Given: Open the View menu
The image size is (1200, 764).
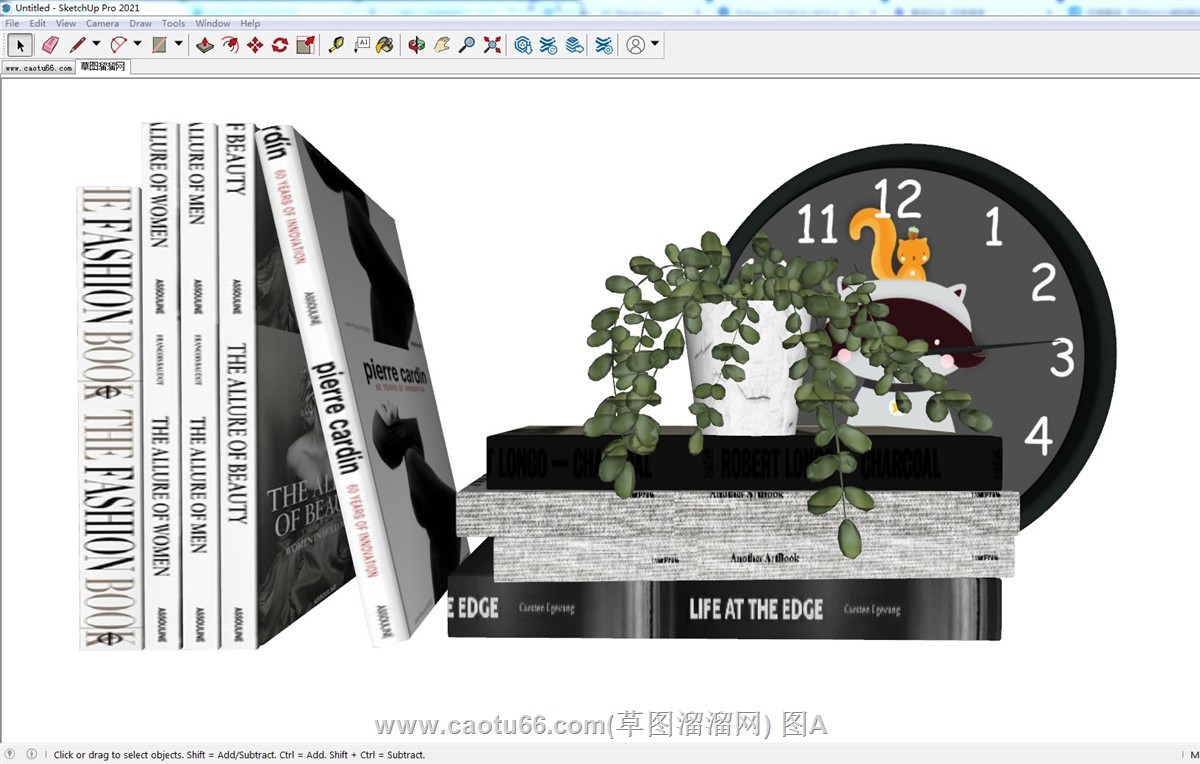Looking at the screenshot, I should (x=65, y=23).
